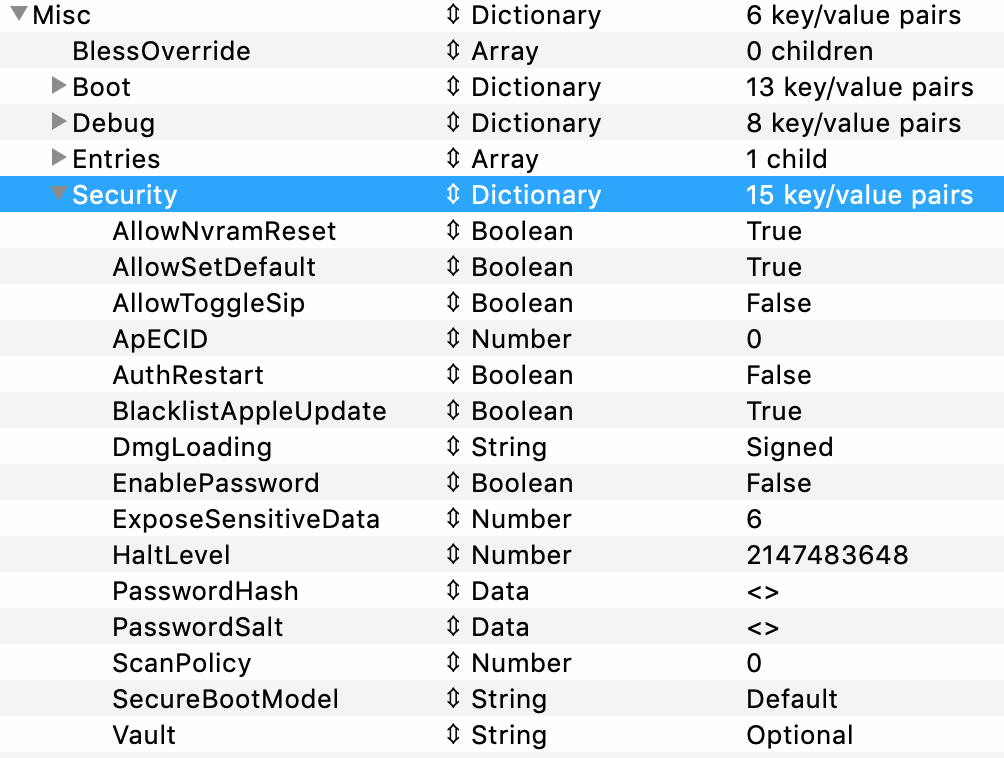This screenshot has height=758, width=1004.
Task: Click the AllowToggleSip False value
Action: coord(778,303)
